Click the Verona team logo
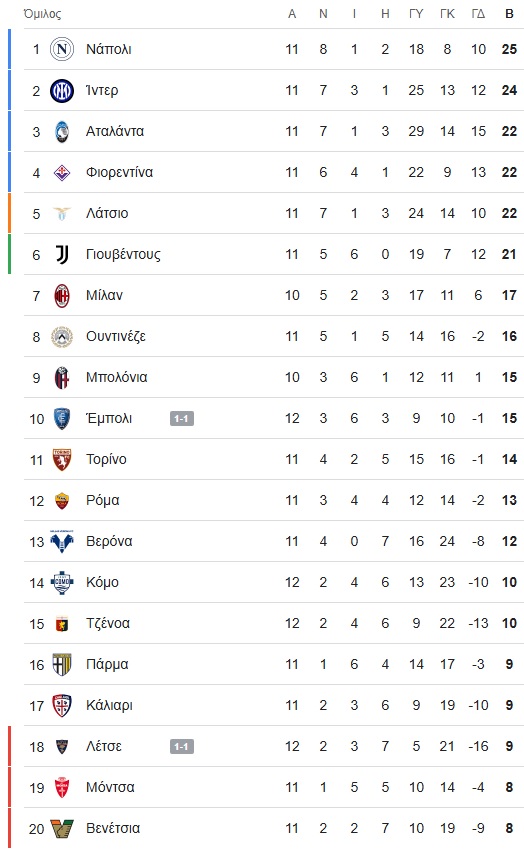The image size is (524, 854). coord(62,541)
